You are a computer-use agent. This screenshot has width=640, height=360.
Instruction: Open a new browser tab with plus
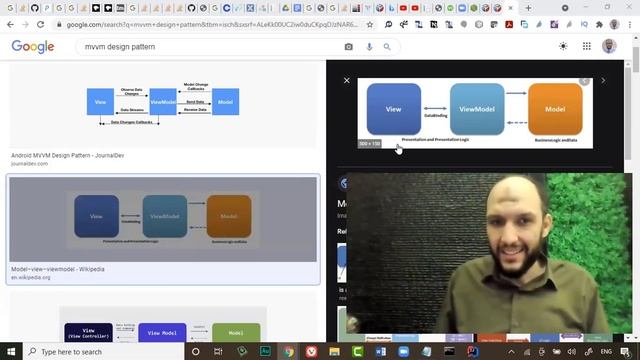(x=528, y=8)
